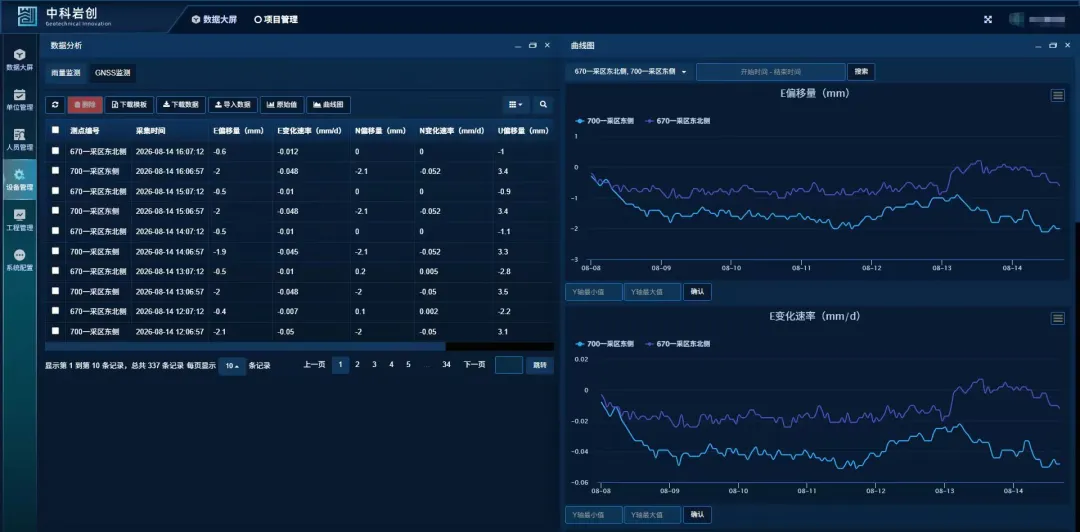Open 人员管理 sidebar icon
Image resolution: width=1080 pixels, height=532 pixels.
point(19,139)
